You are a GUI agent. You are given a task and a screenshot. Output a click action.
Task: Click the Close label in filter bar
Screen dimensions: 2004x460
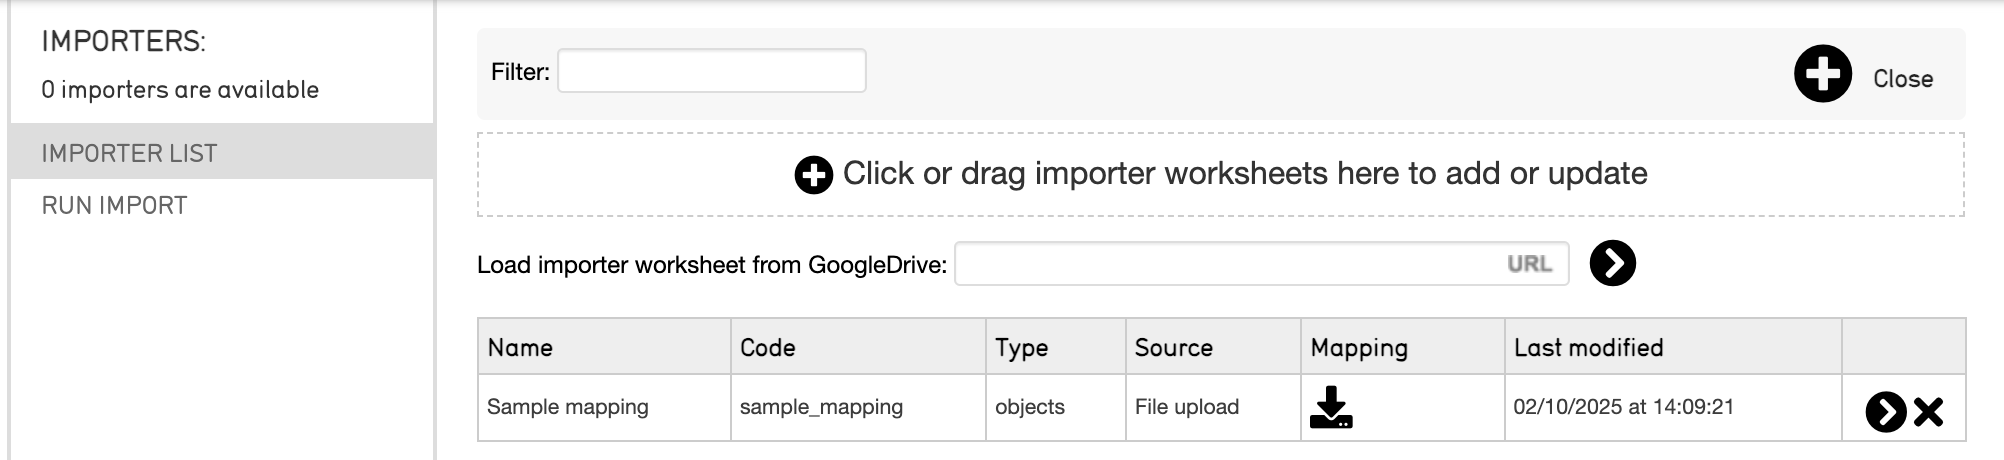(x=1903, y=79)
